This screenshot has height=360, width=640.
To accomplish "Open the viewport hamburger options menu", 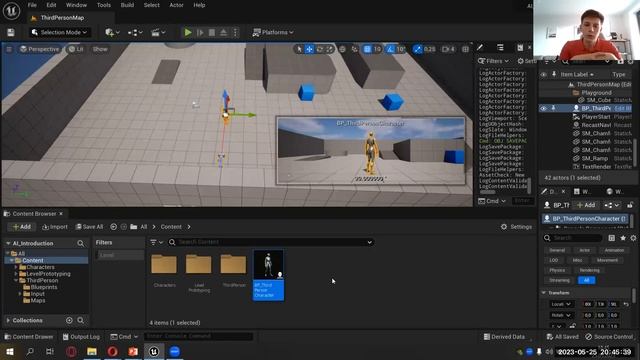I will (x=9, y=49).
